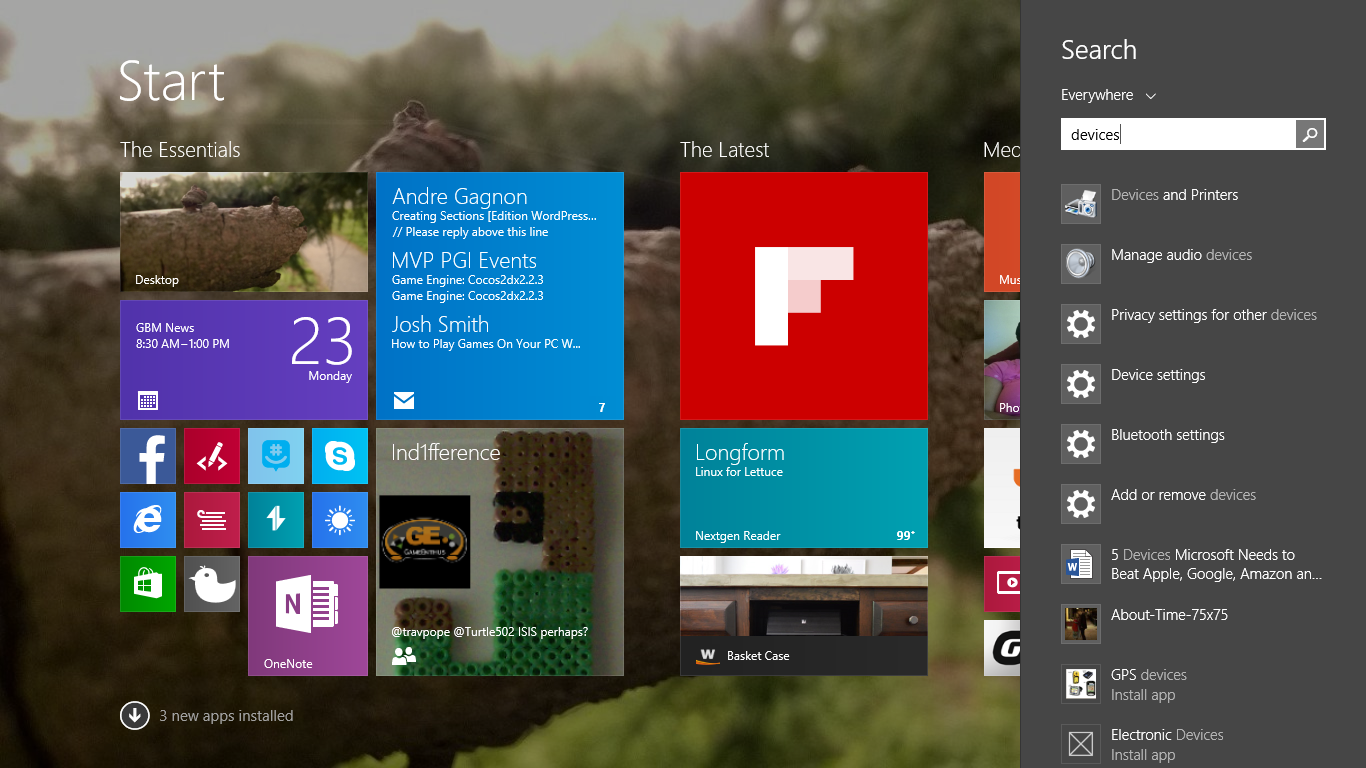
Task: Open Manage audio devices result
Action: pos(1193,264)
